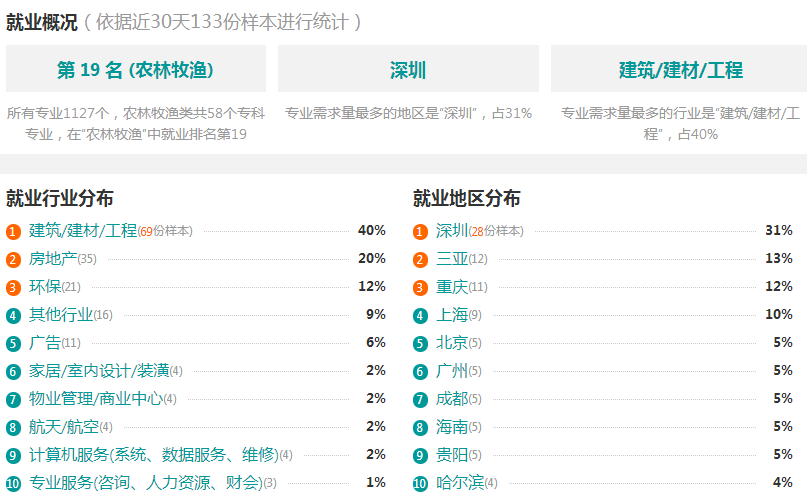
Task: Click the 就业地区分布 heading
Action: point(466,198)
